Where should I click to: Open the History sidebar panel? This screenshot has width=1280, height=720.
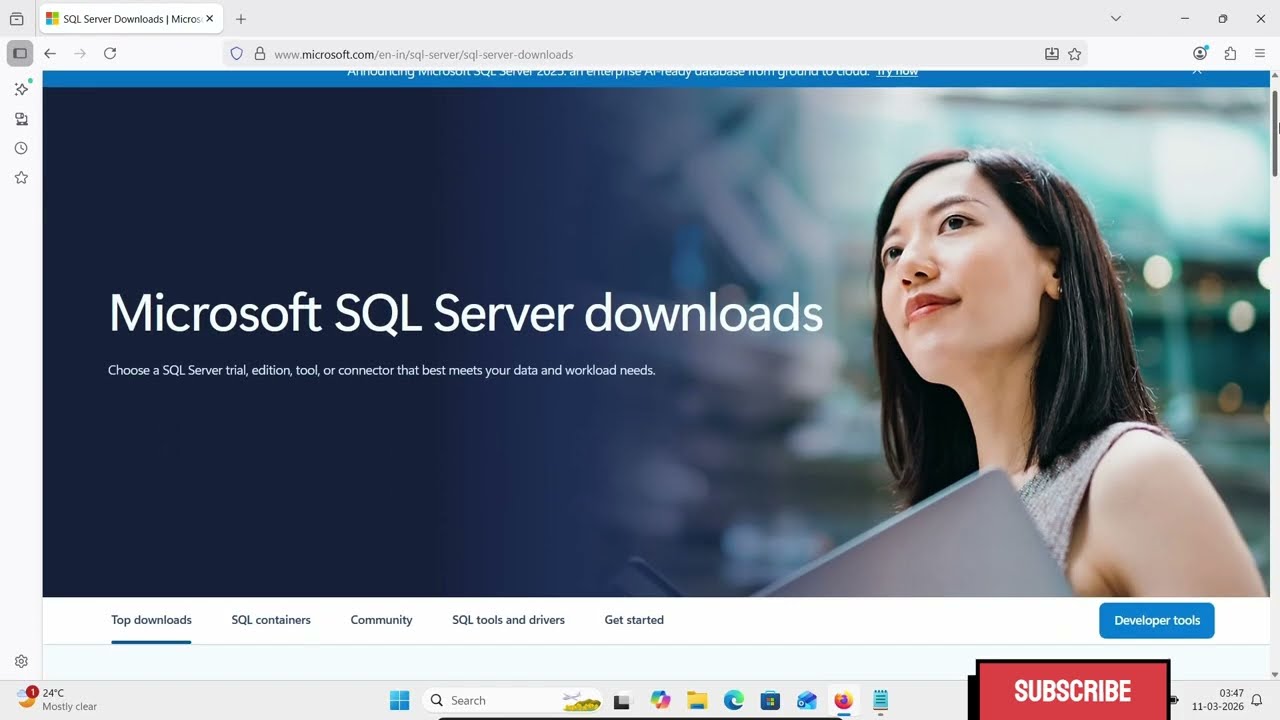click(x=21, y=148)
